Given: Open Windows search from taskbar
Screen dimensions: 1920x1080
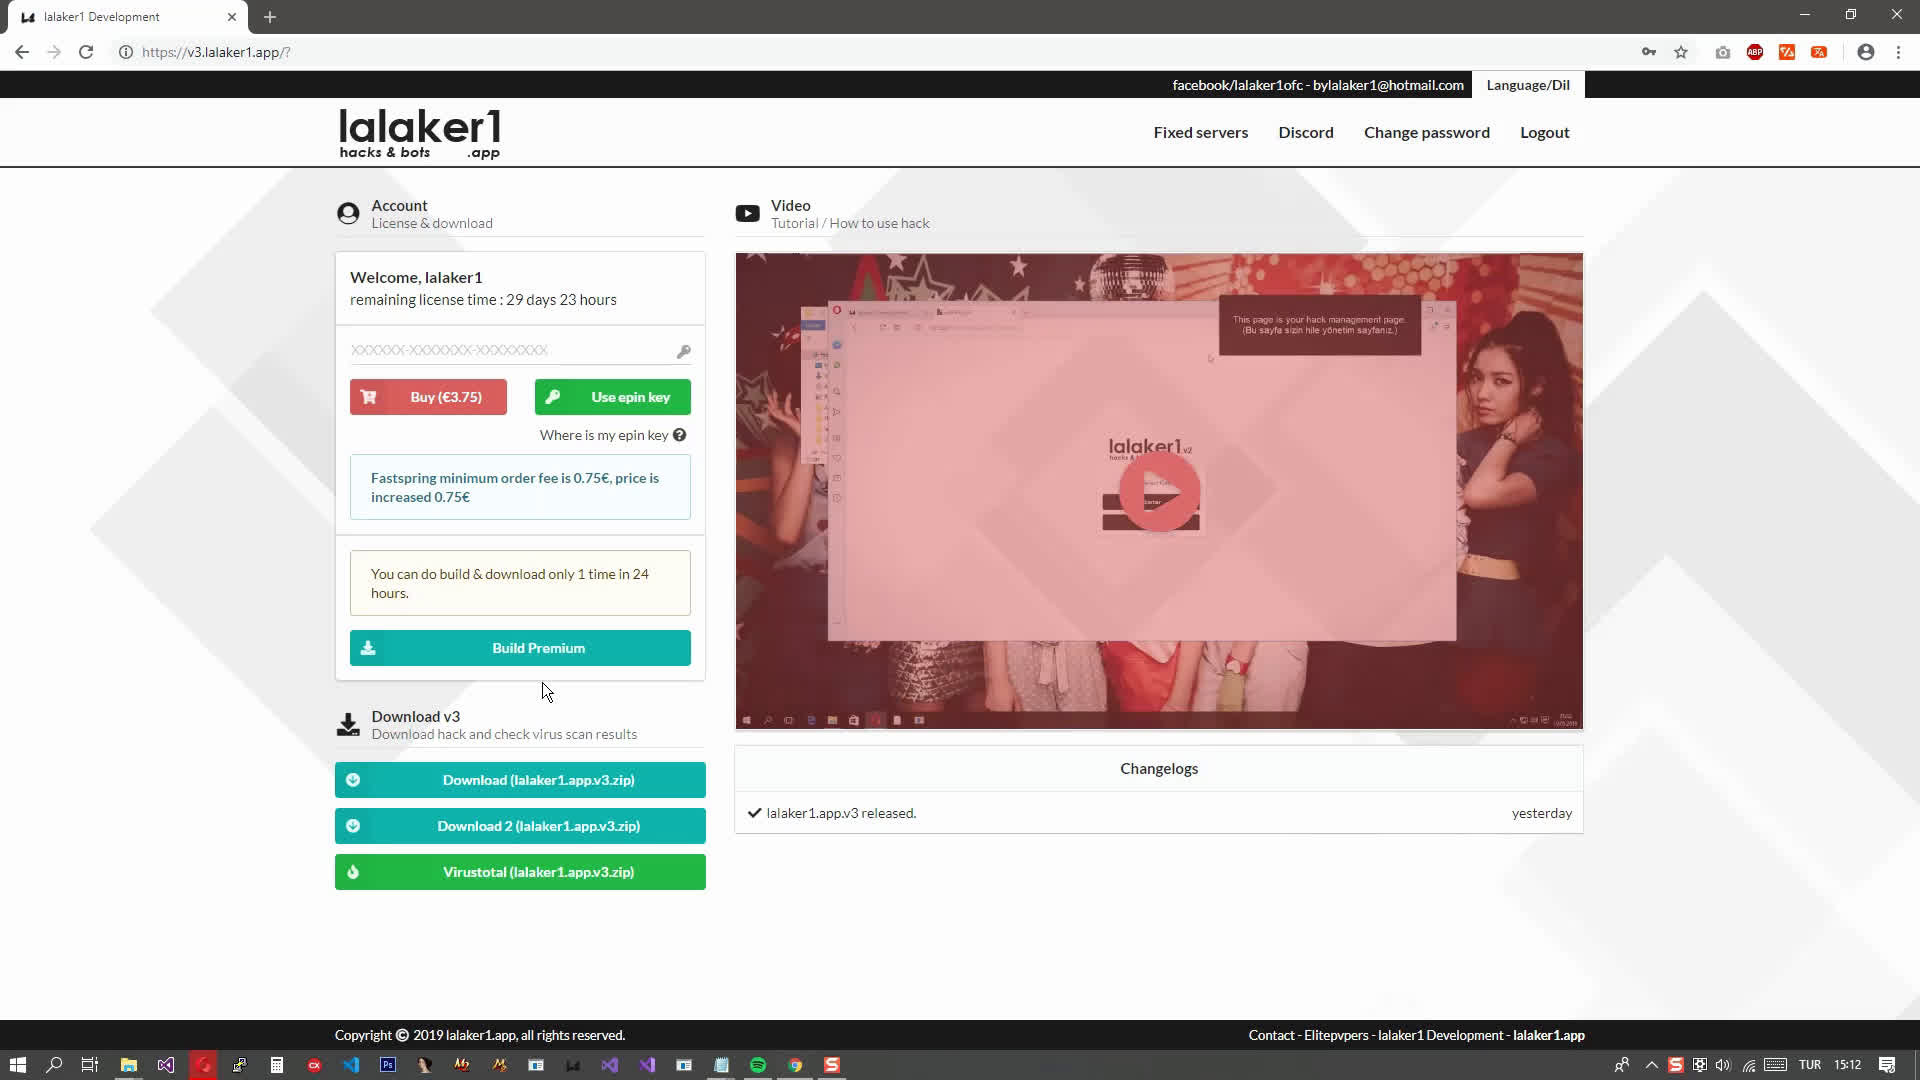Looking at the screenshot, I should [x=54, y=1065].
